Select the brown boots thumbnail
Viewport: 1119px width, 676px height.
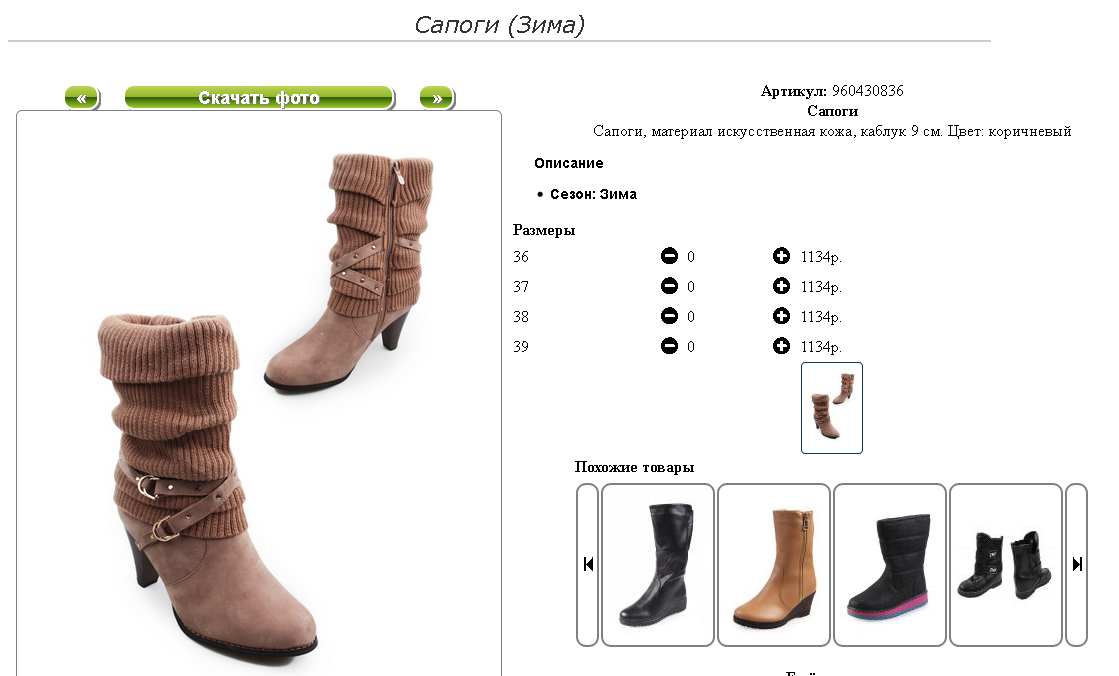click(x=831, y=408)
